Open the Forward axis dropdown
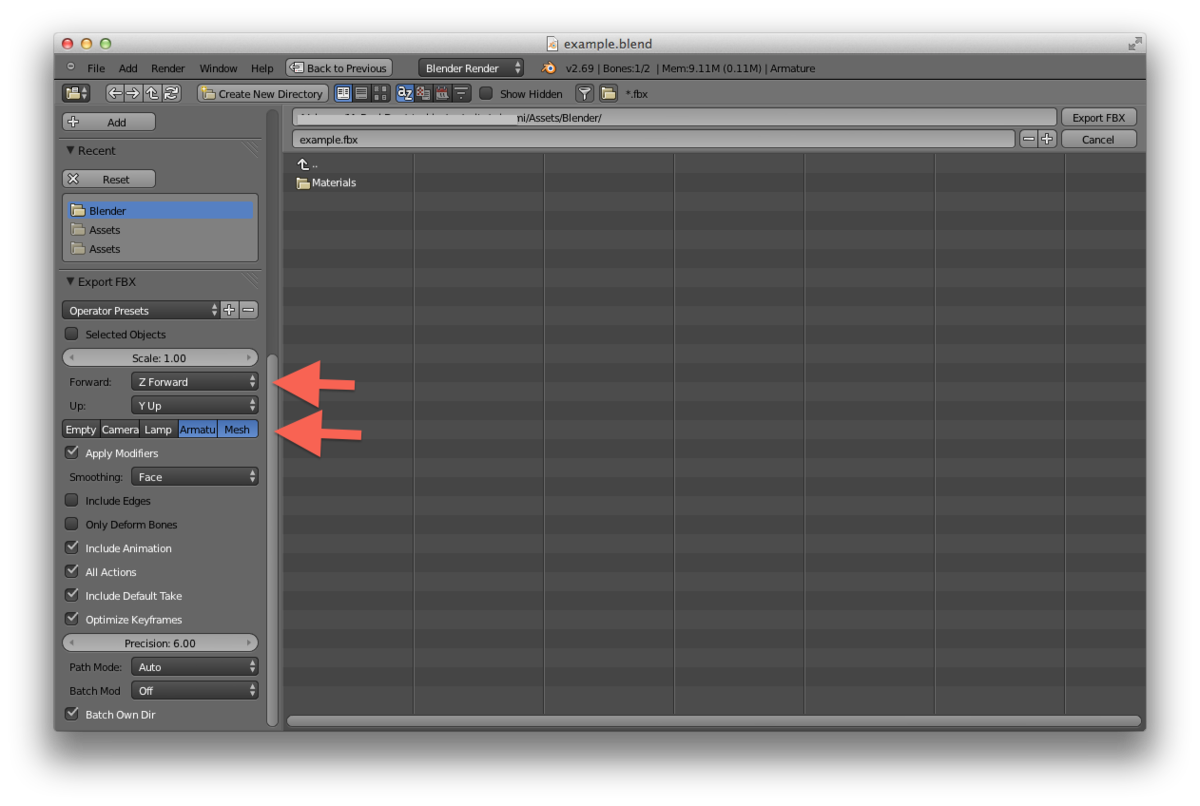 pos(195,381)
